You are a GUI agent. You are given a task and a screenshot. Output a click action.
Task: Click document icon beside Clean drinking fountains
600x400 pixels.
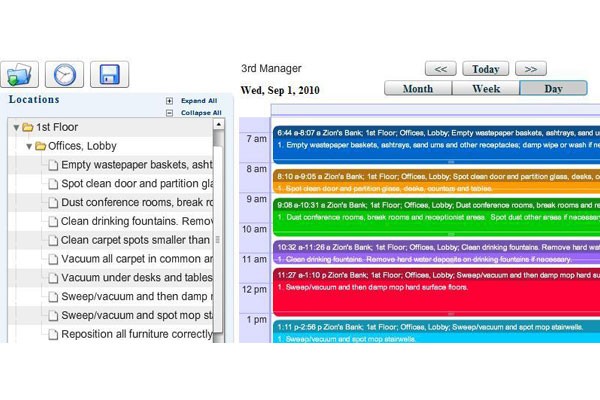(x=50, y=221)
